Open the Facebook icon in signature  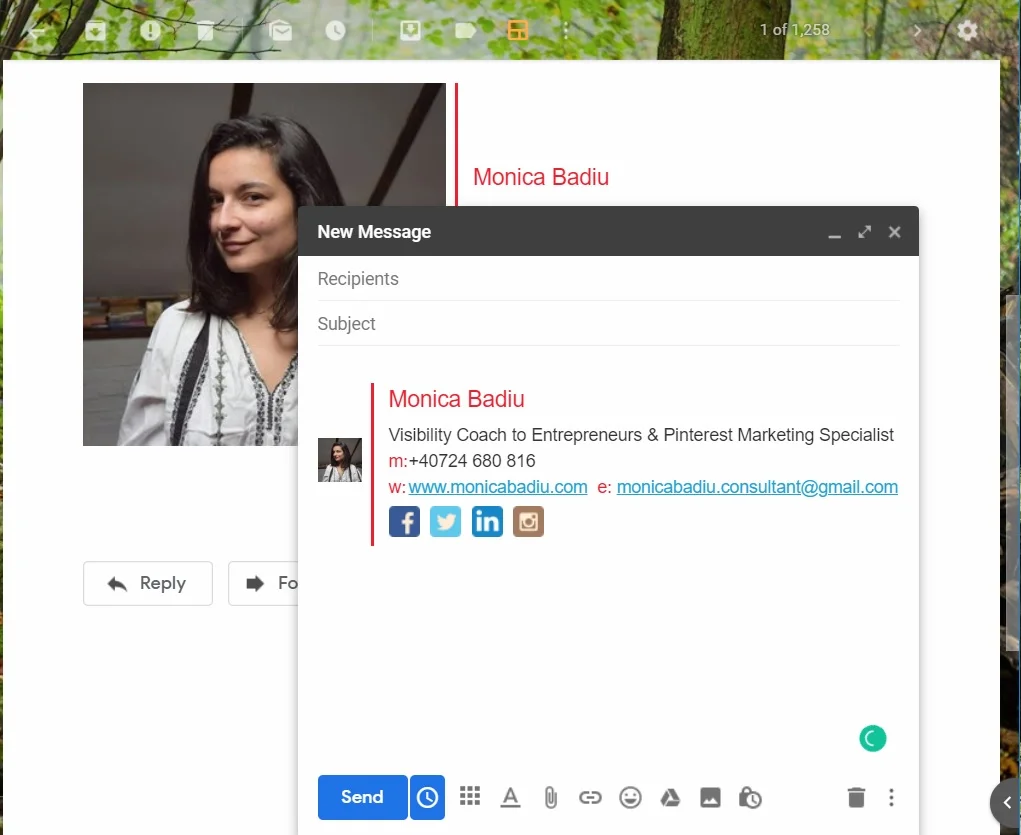[404, 522]
